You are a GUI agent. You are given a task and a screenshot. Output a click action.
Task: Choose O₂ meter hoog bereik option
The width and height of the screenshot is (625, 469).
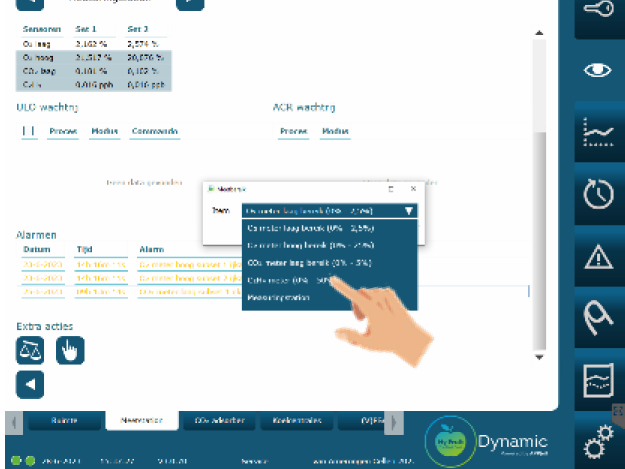click(x=296, y=244)
